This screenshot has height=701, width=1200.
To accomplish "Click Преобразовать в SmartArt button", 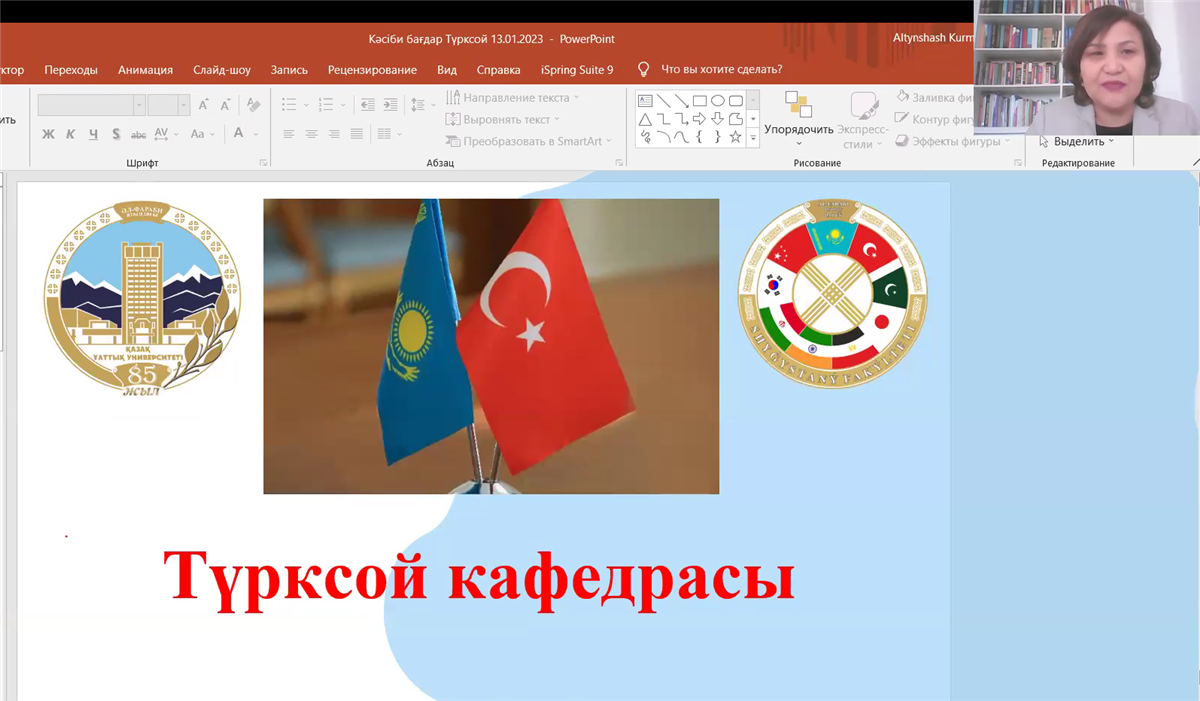I will (525, 141).
